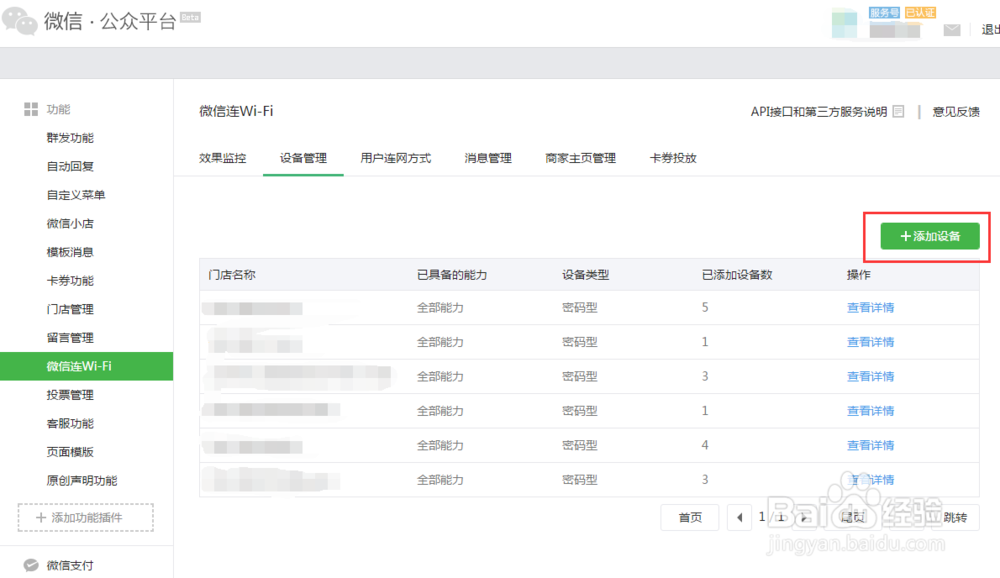Open the mail envelope icon
The image size is (1000, 578).
[952, 30]
